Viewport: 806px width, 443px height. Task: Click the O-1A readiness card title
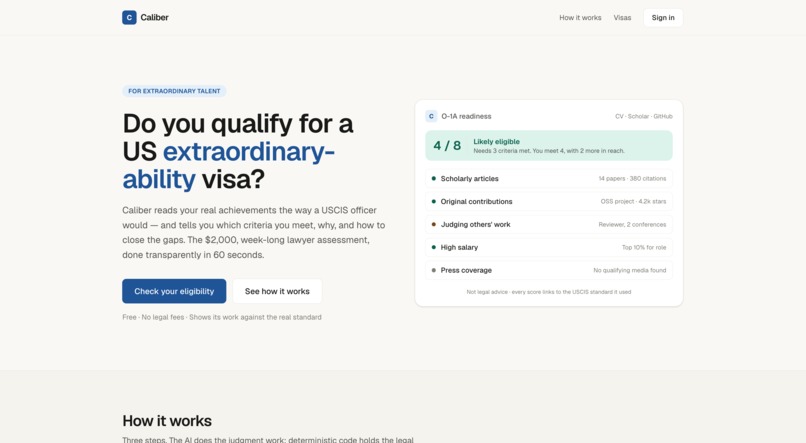click(x=466, y=116)
